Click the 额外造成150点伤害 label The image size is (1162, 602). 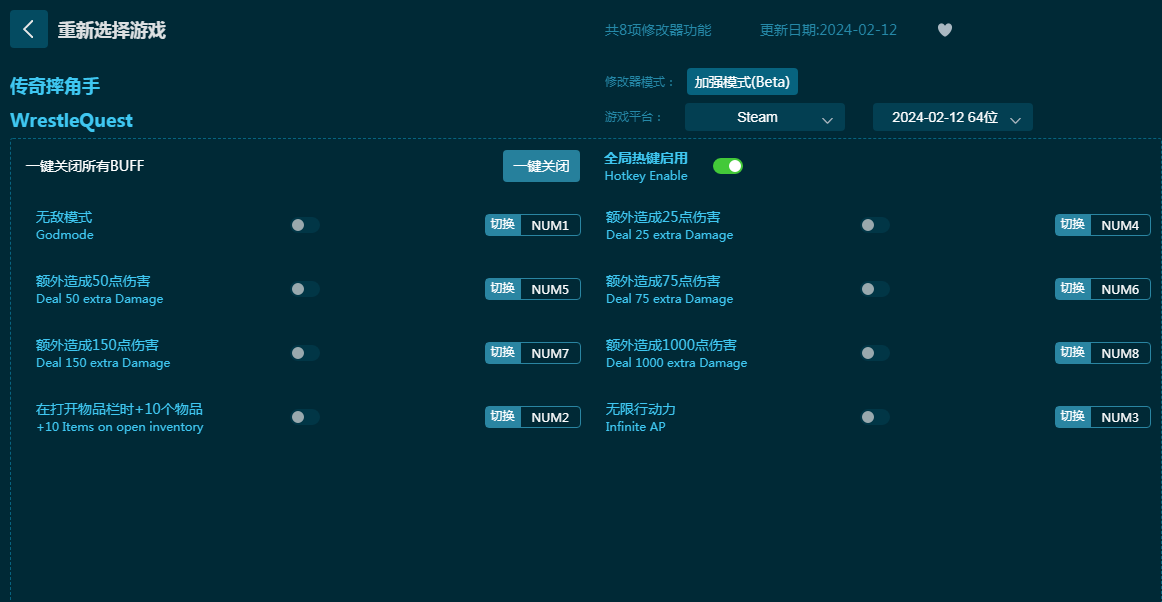[x=97, y=345]
